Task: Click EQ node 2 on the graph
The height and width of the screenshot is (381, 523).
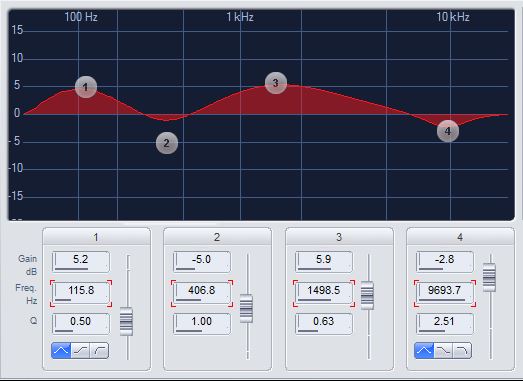Action: tap(167, 143)
